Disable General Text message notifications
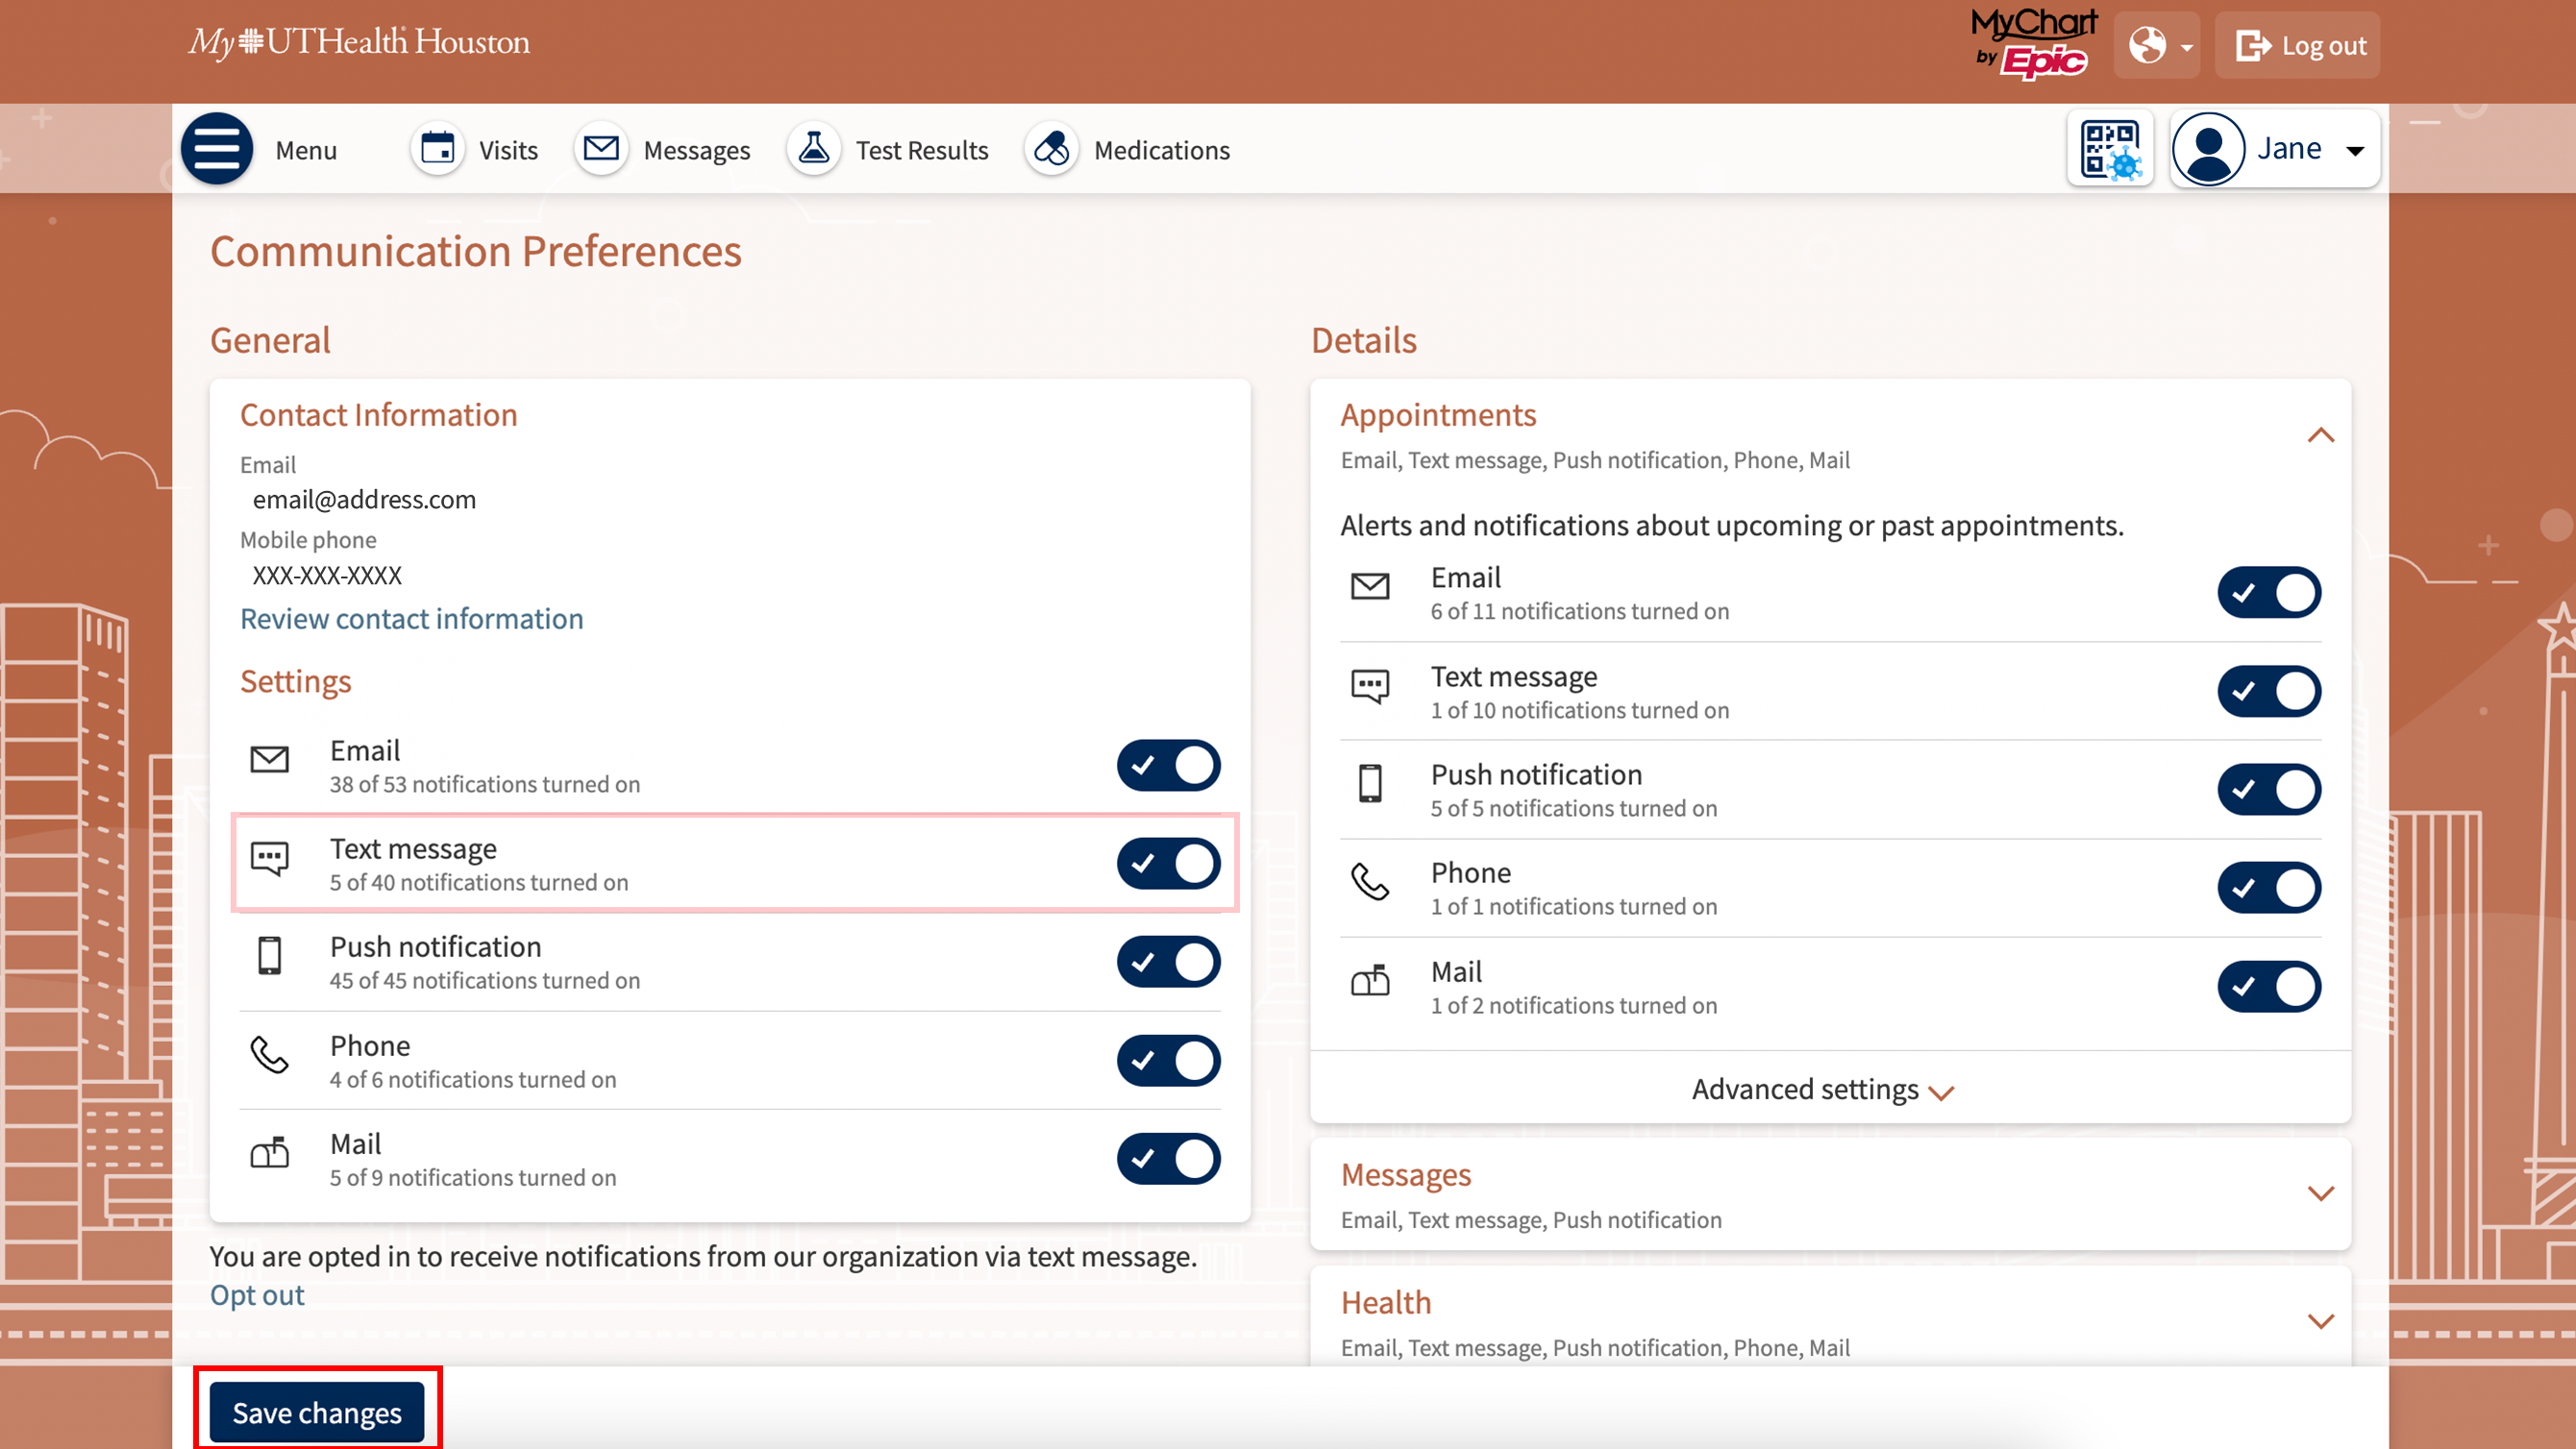The width and height of the screenshot is (2576, 1449). point(1168,864)
